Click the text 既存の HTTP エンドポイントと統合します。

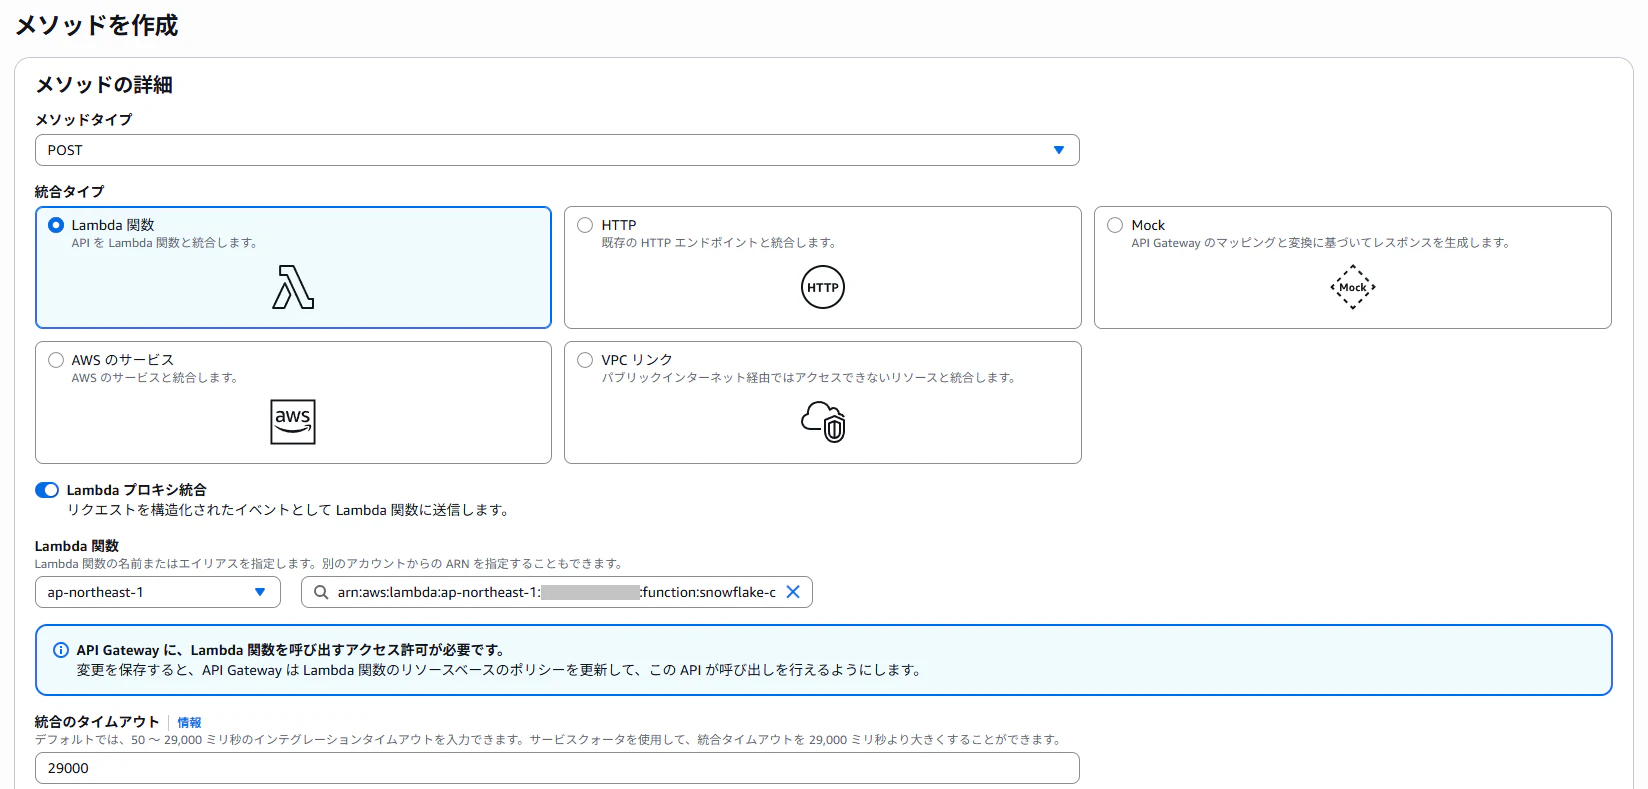(718, 243)
